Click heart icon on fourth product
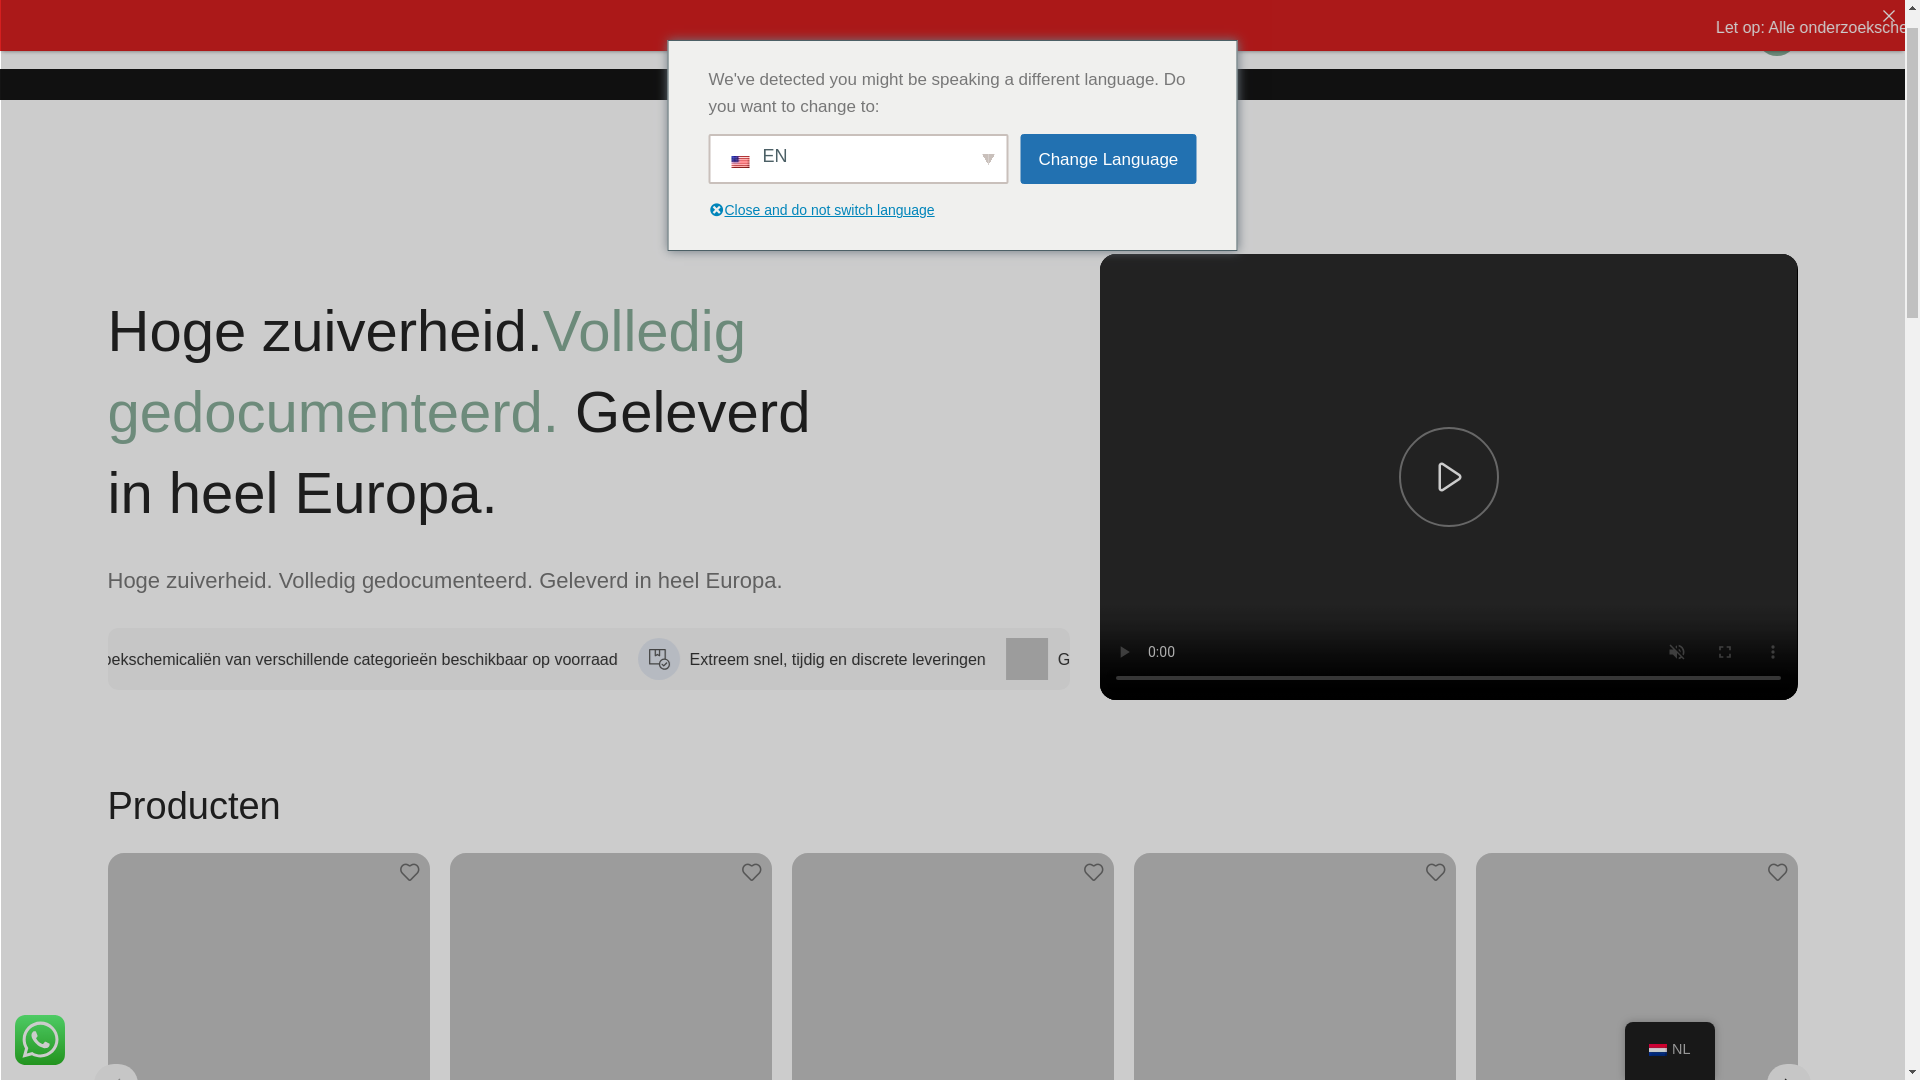The image size is (1920, 1080). point(1436,872)
